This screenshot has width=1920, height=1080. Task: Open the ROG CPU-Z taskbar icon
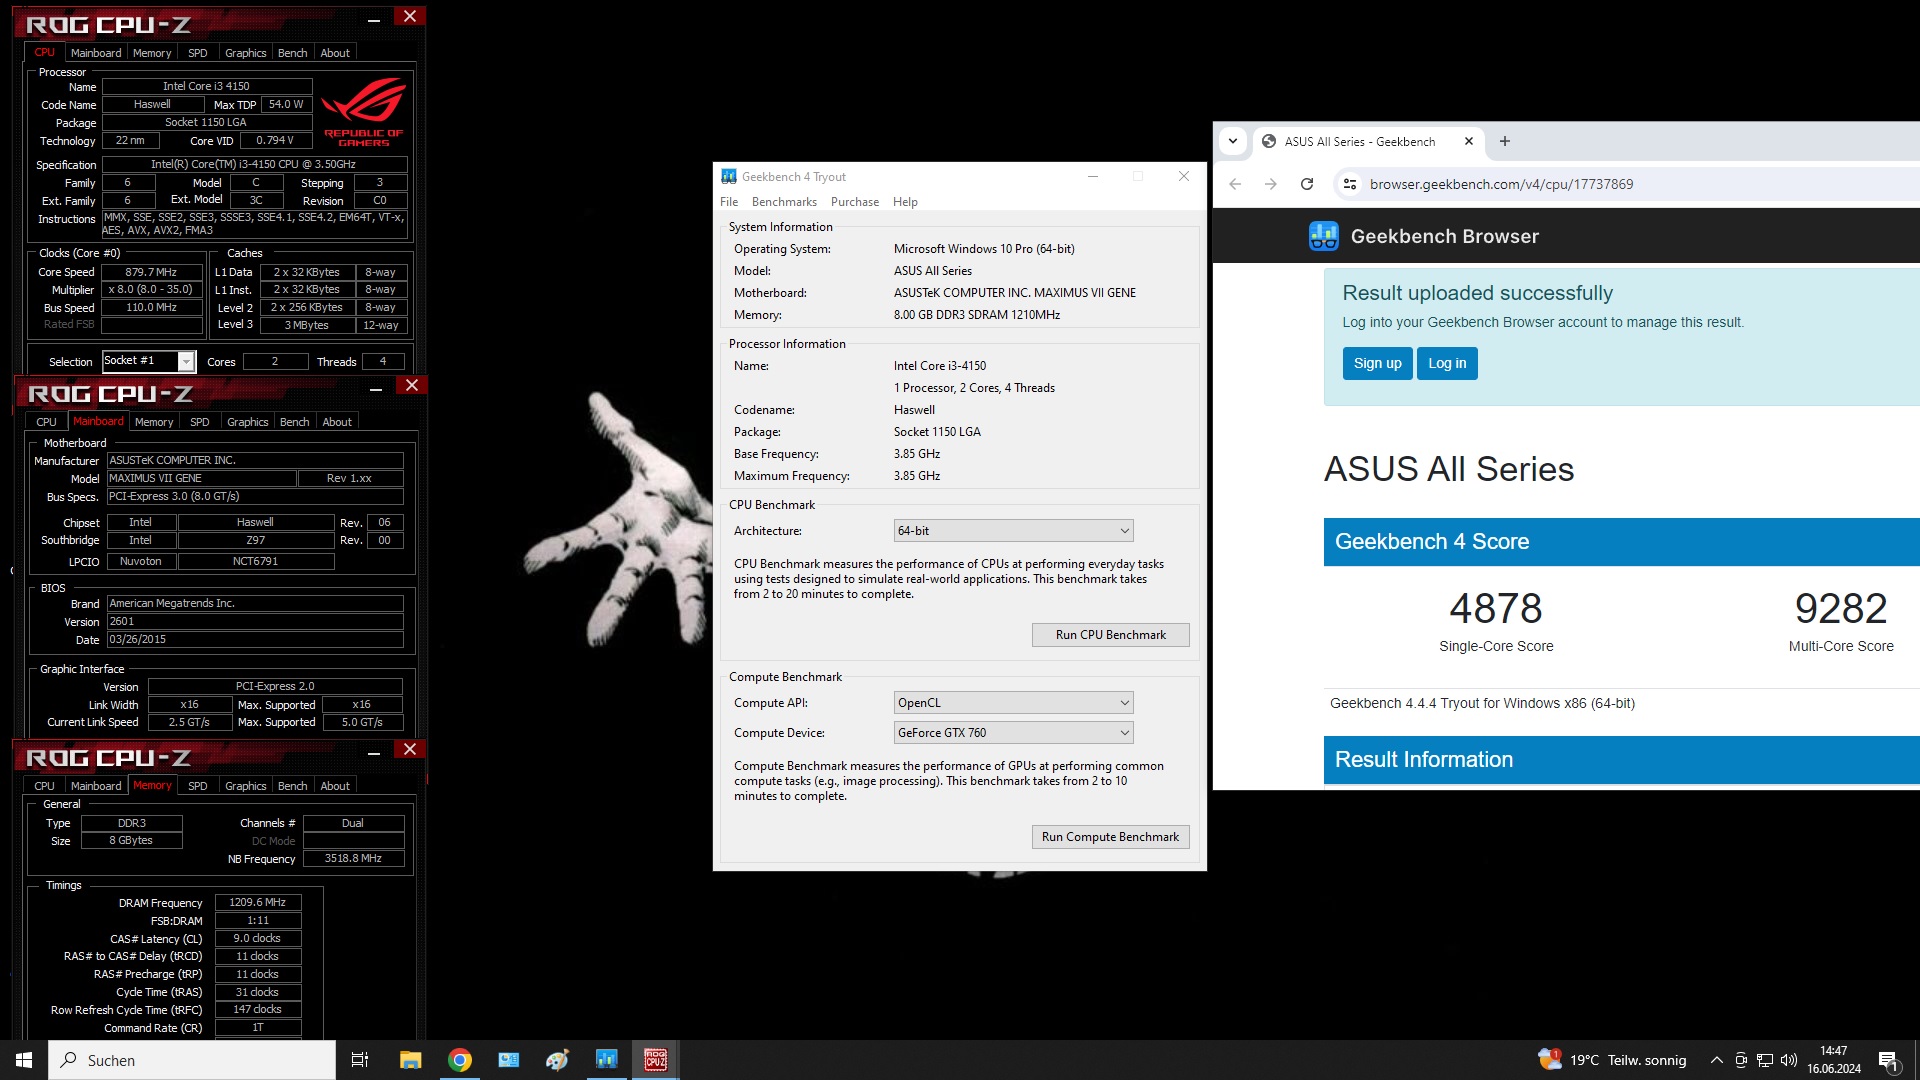click(x=655, y=1060)
